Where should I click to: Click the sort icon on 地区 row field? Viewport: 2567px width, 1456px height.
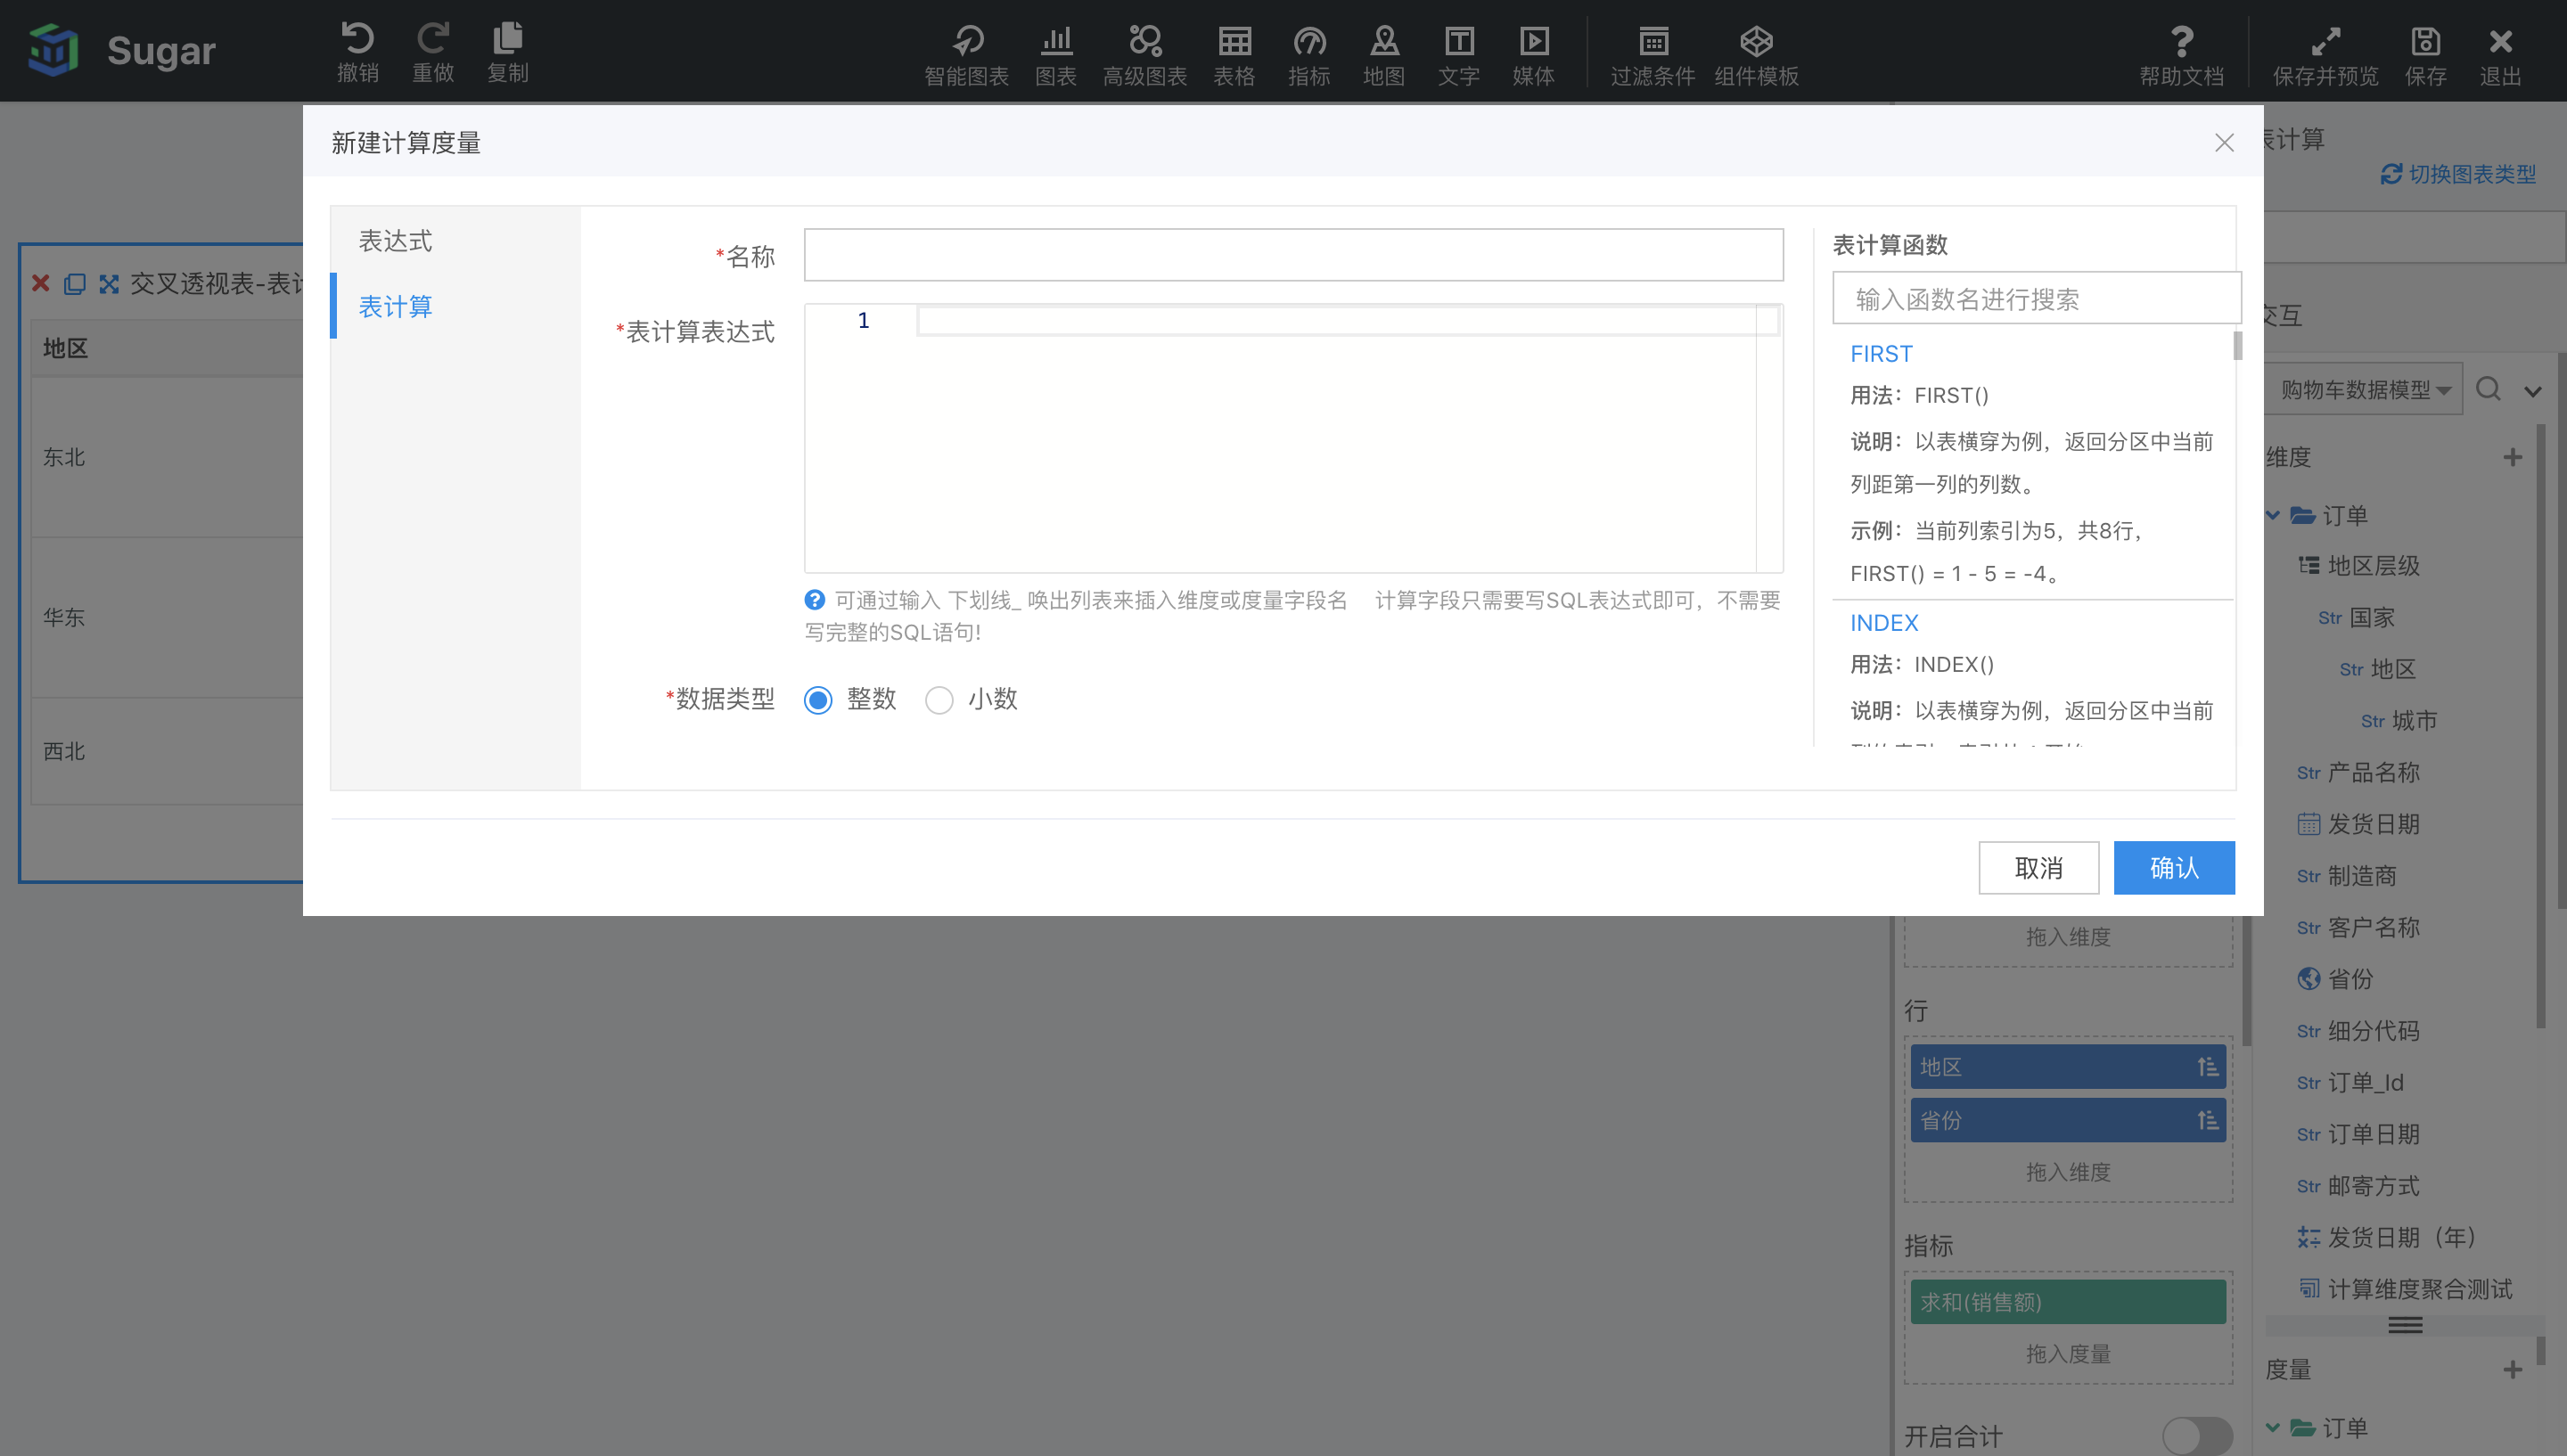(2207, 1067)
